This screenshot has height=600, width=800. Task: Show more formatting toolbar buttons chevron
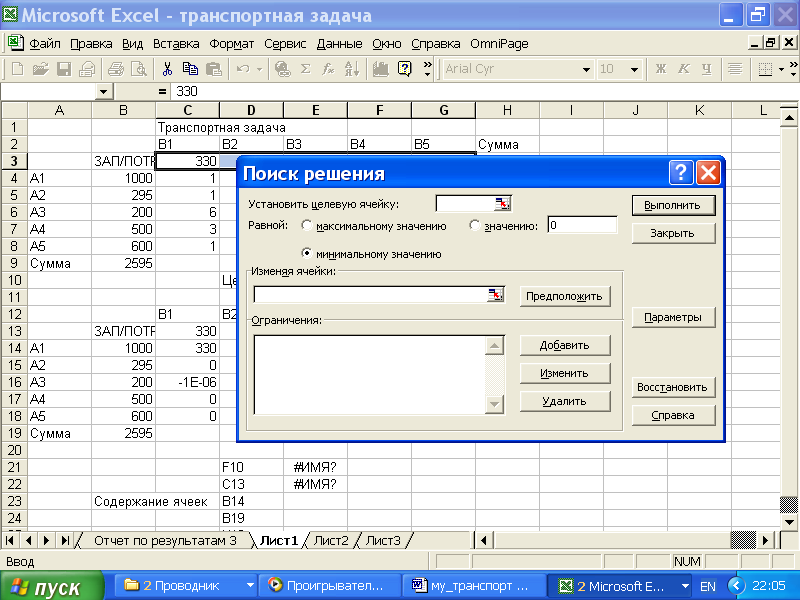[793, 68]
